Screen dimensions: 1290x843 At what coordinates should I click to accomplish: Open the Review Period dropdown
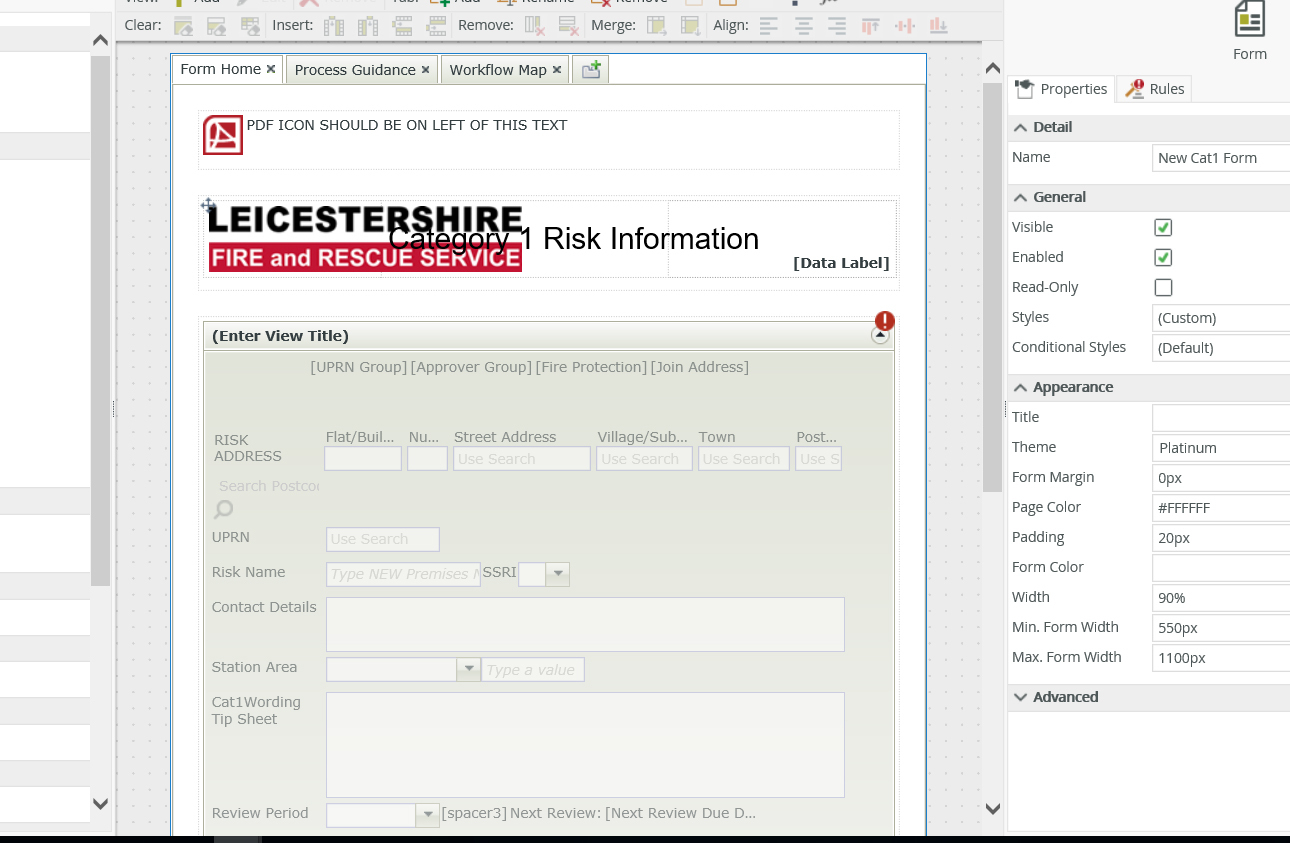[427, 814]
